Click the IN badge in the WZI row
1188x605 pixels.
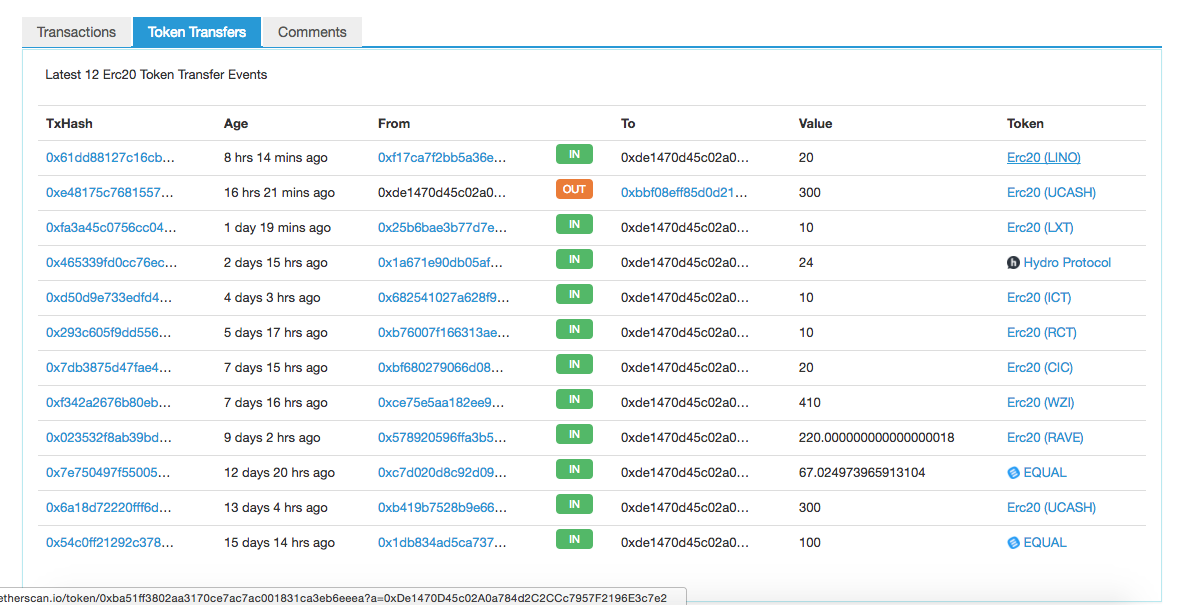[x=574, y=400]
